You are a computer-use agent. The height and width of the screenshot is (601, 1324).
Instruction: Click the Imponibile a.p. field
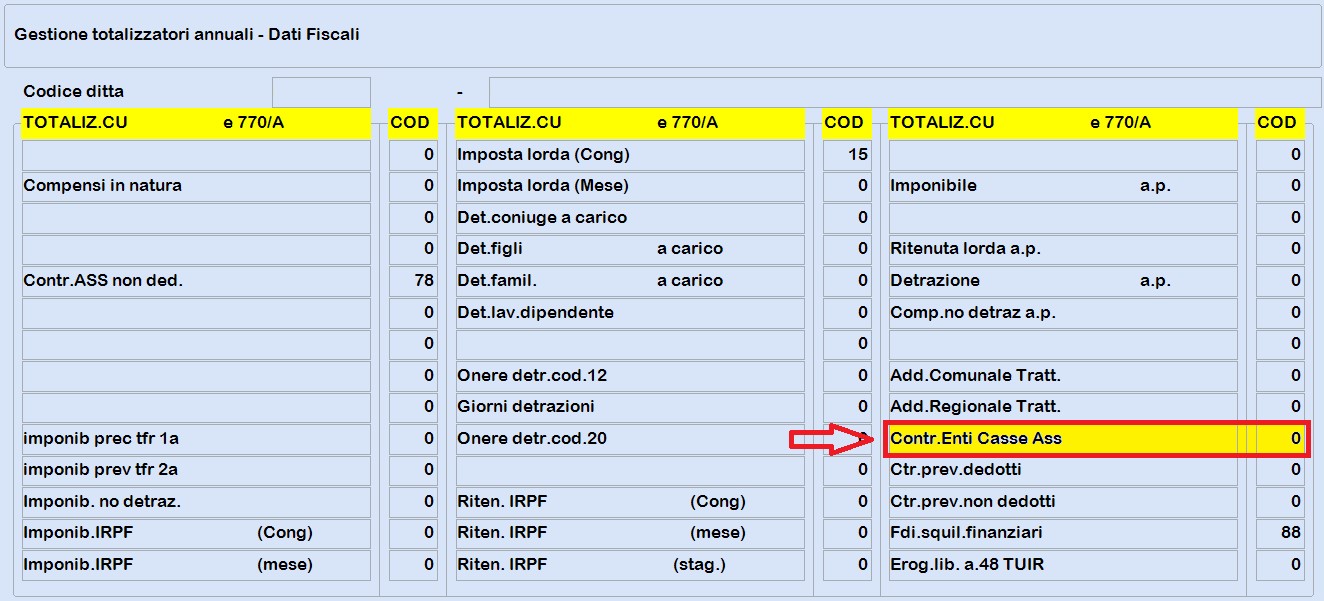(1063, 186)
